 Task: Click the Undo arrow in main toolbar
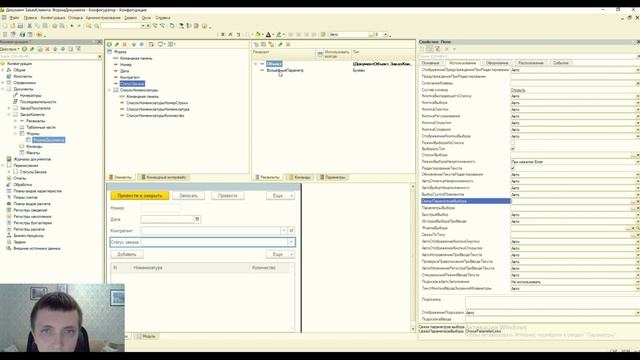pyautogui.click(x=72, y=26)
